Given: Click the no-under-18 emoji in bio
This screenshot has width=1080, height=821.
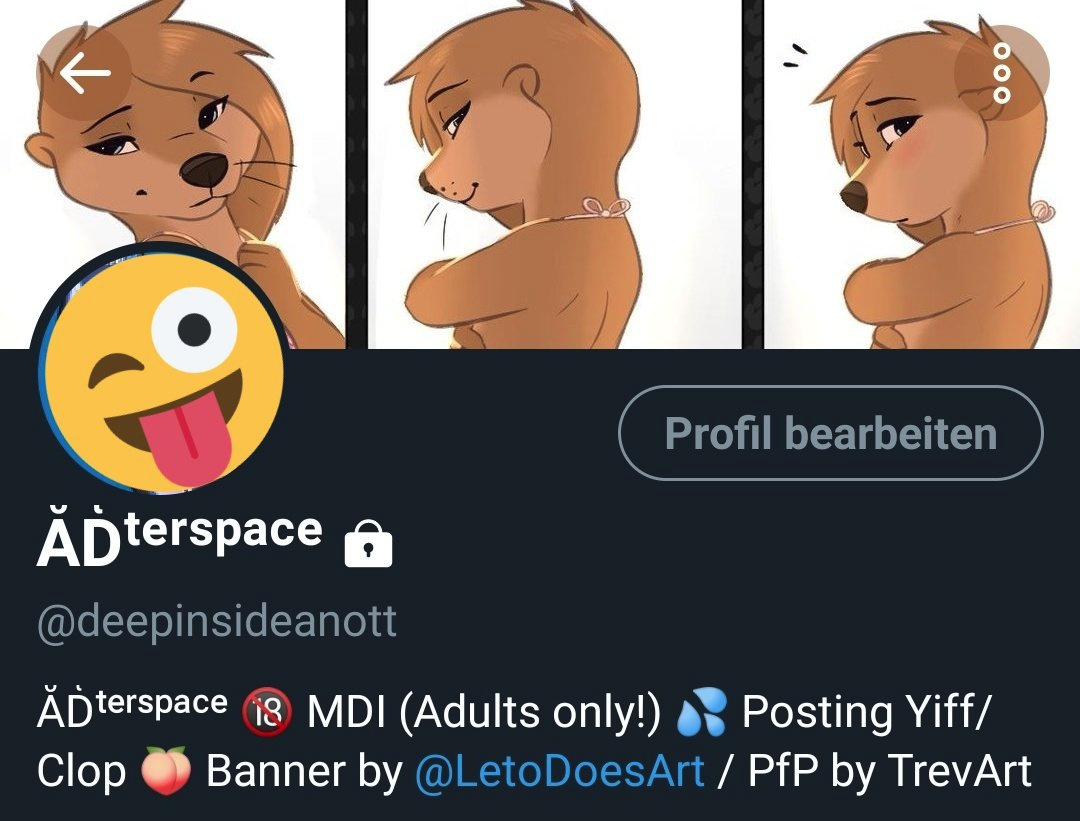Looking at the screenshot, I should [x=267, y=713].
